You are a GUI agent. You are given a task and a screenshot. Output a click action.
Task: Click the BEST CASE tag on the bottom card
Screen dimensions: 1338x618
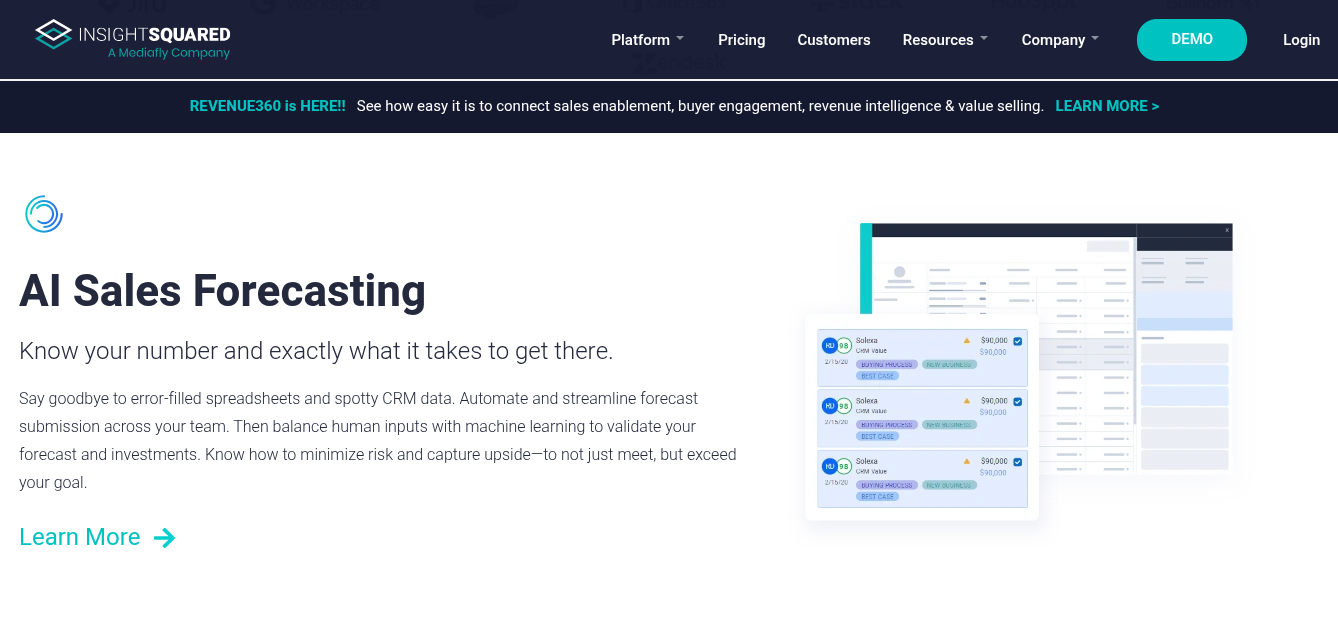[878, 496]
